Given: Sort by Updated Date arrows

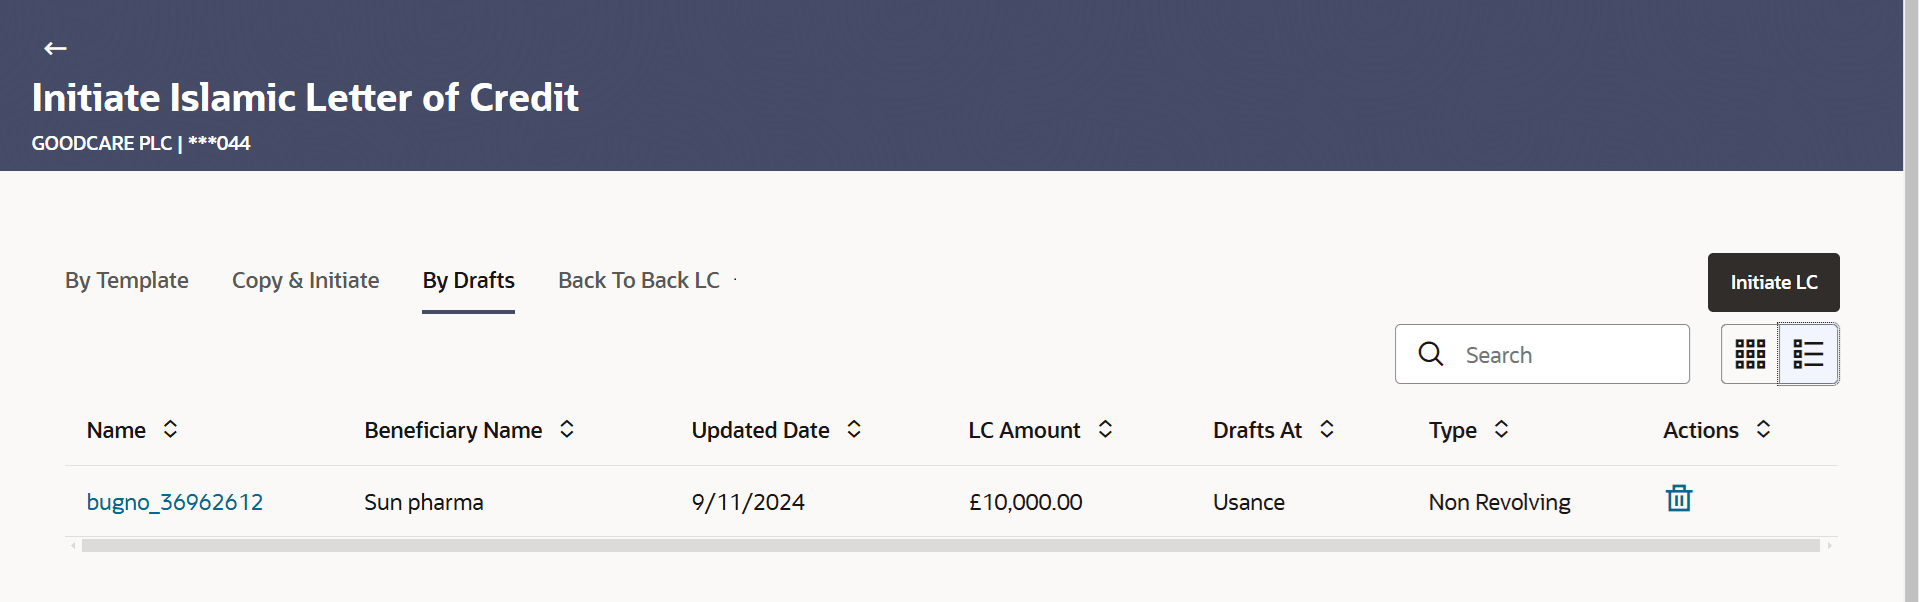Looking at the screenshot, I should click(854, 429).
